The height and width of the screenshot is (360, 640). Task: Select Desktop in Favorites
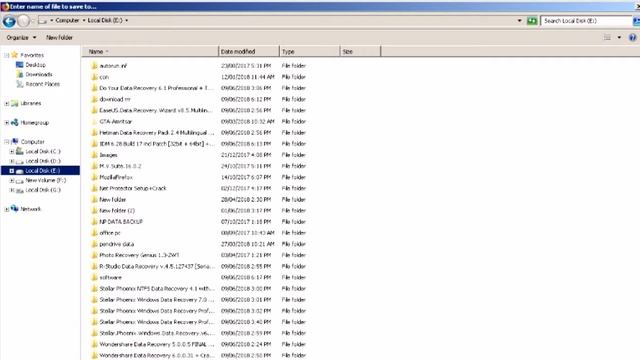[36, 65]
